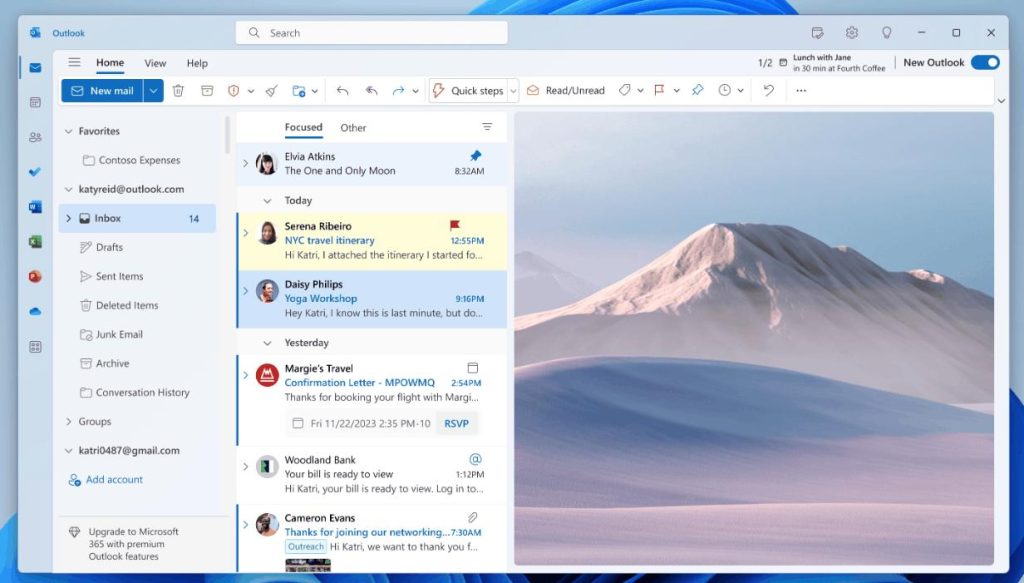This screenshot has width=1024, height=583.
Task: Collapse the Favorites section
Action: 66,130
